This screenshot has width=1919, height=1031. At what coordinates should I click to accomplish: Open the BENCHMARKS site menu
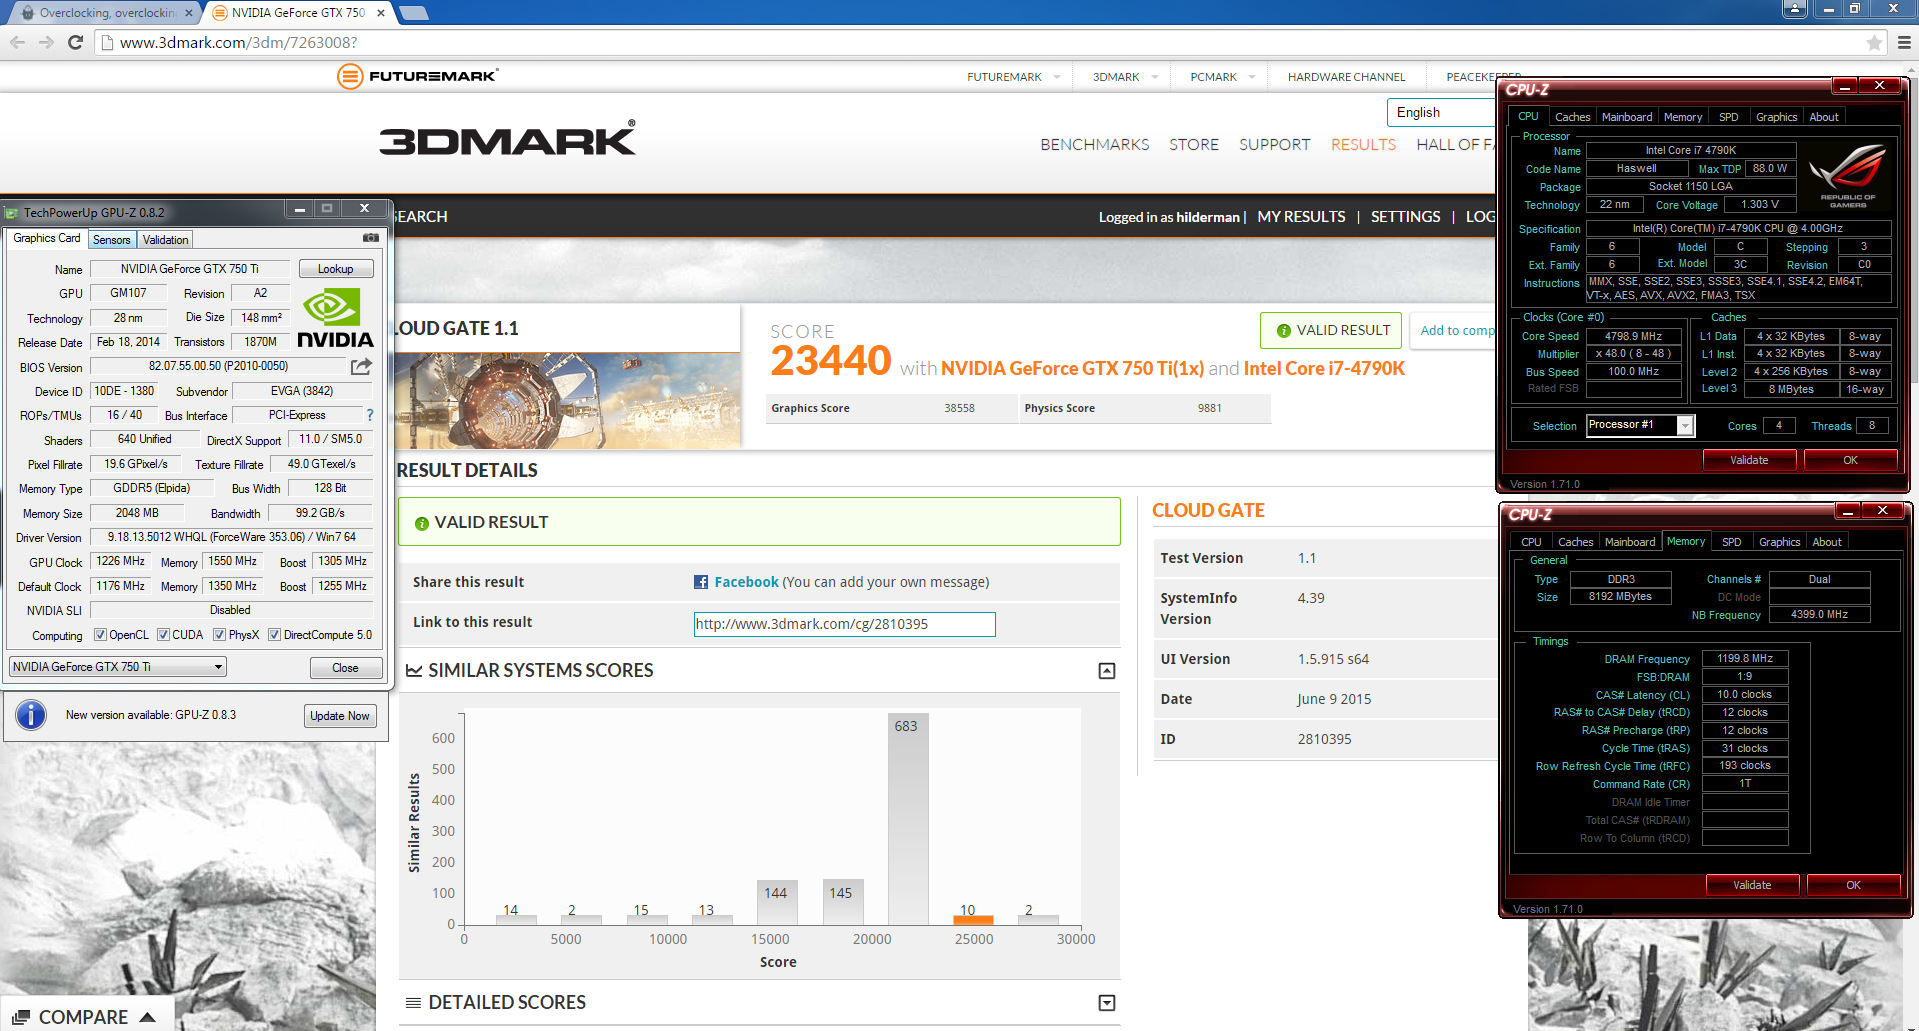[x=1095, y=145]
